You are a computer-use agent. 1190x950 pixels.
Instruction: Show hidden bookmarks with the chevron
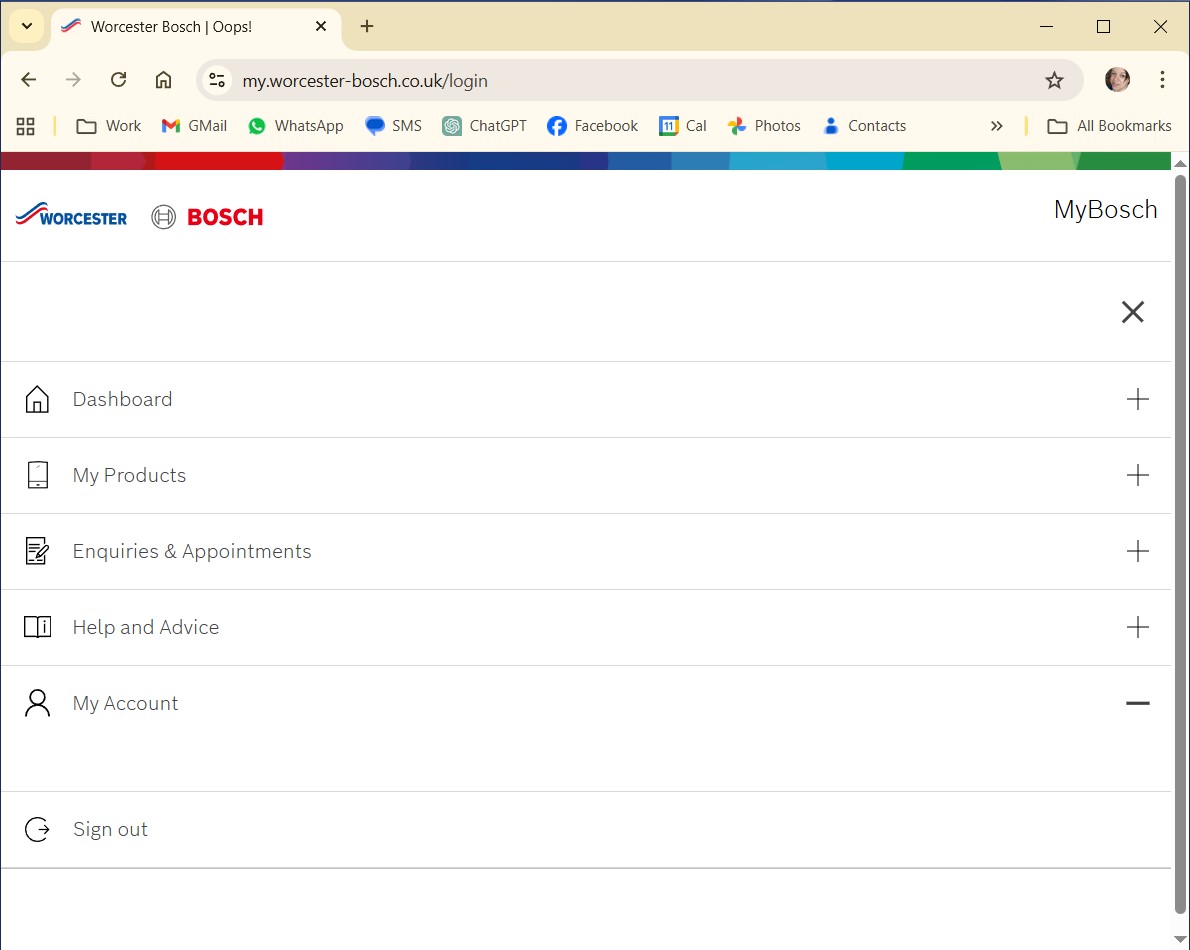(996, 126)
